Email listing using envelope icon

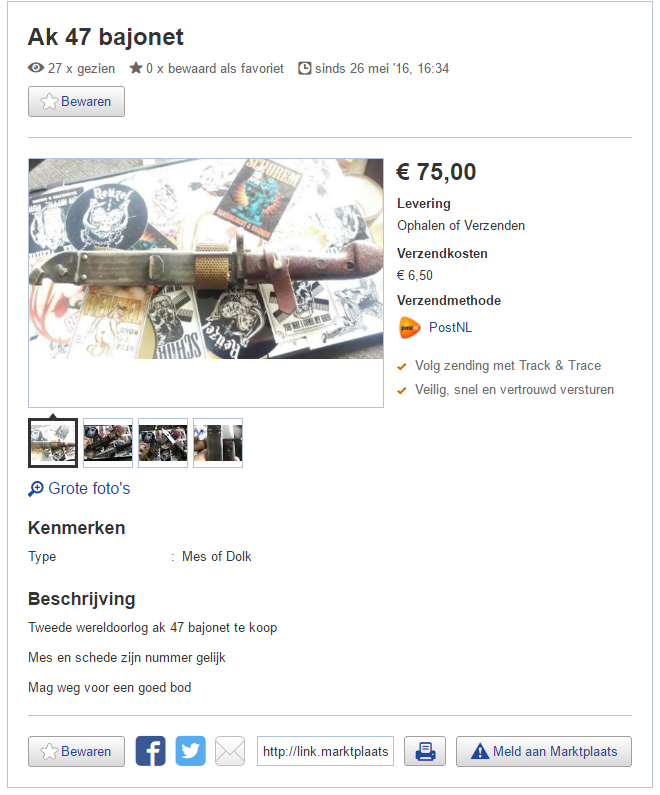click(x=230, y=751)
